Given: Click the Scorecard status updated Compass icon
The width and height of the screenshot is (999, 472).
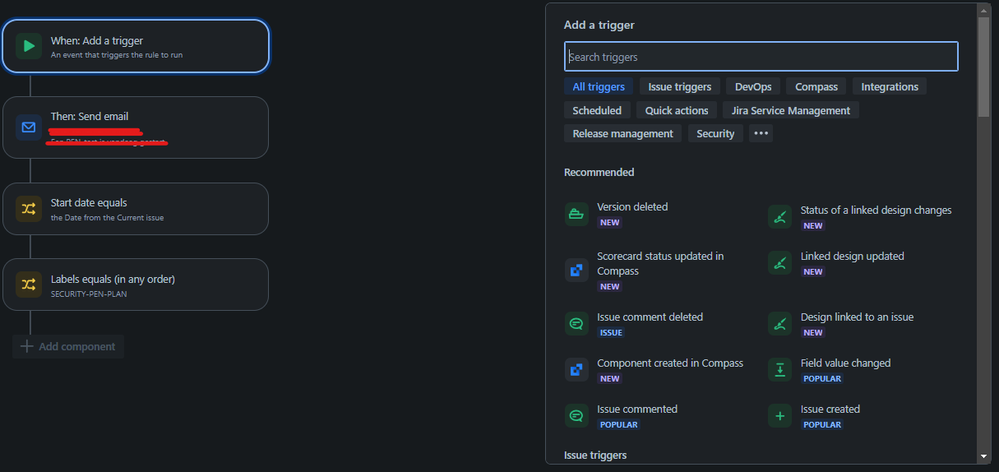Looking at the screenshot, I should coord(577,270).
